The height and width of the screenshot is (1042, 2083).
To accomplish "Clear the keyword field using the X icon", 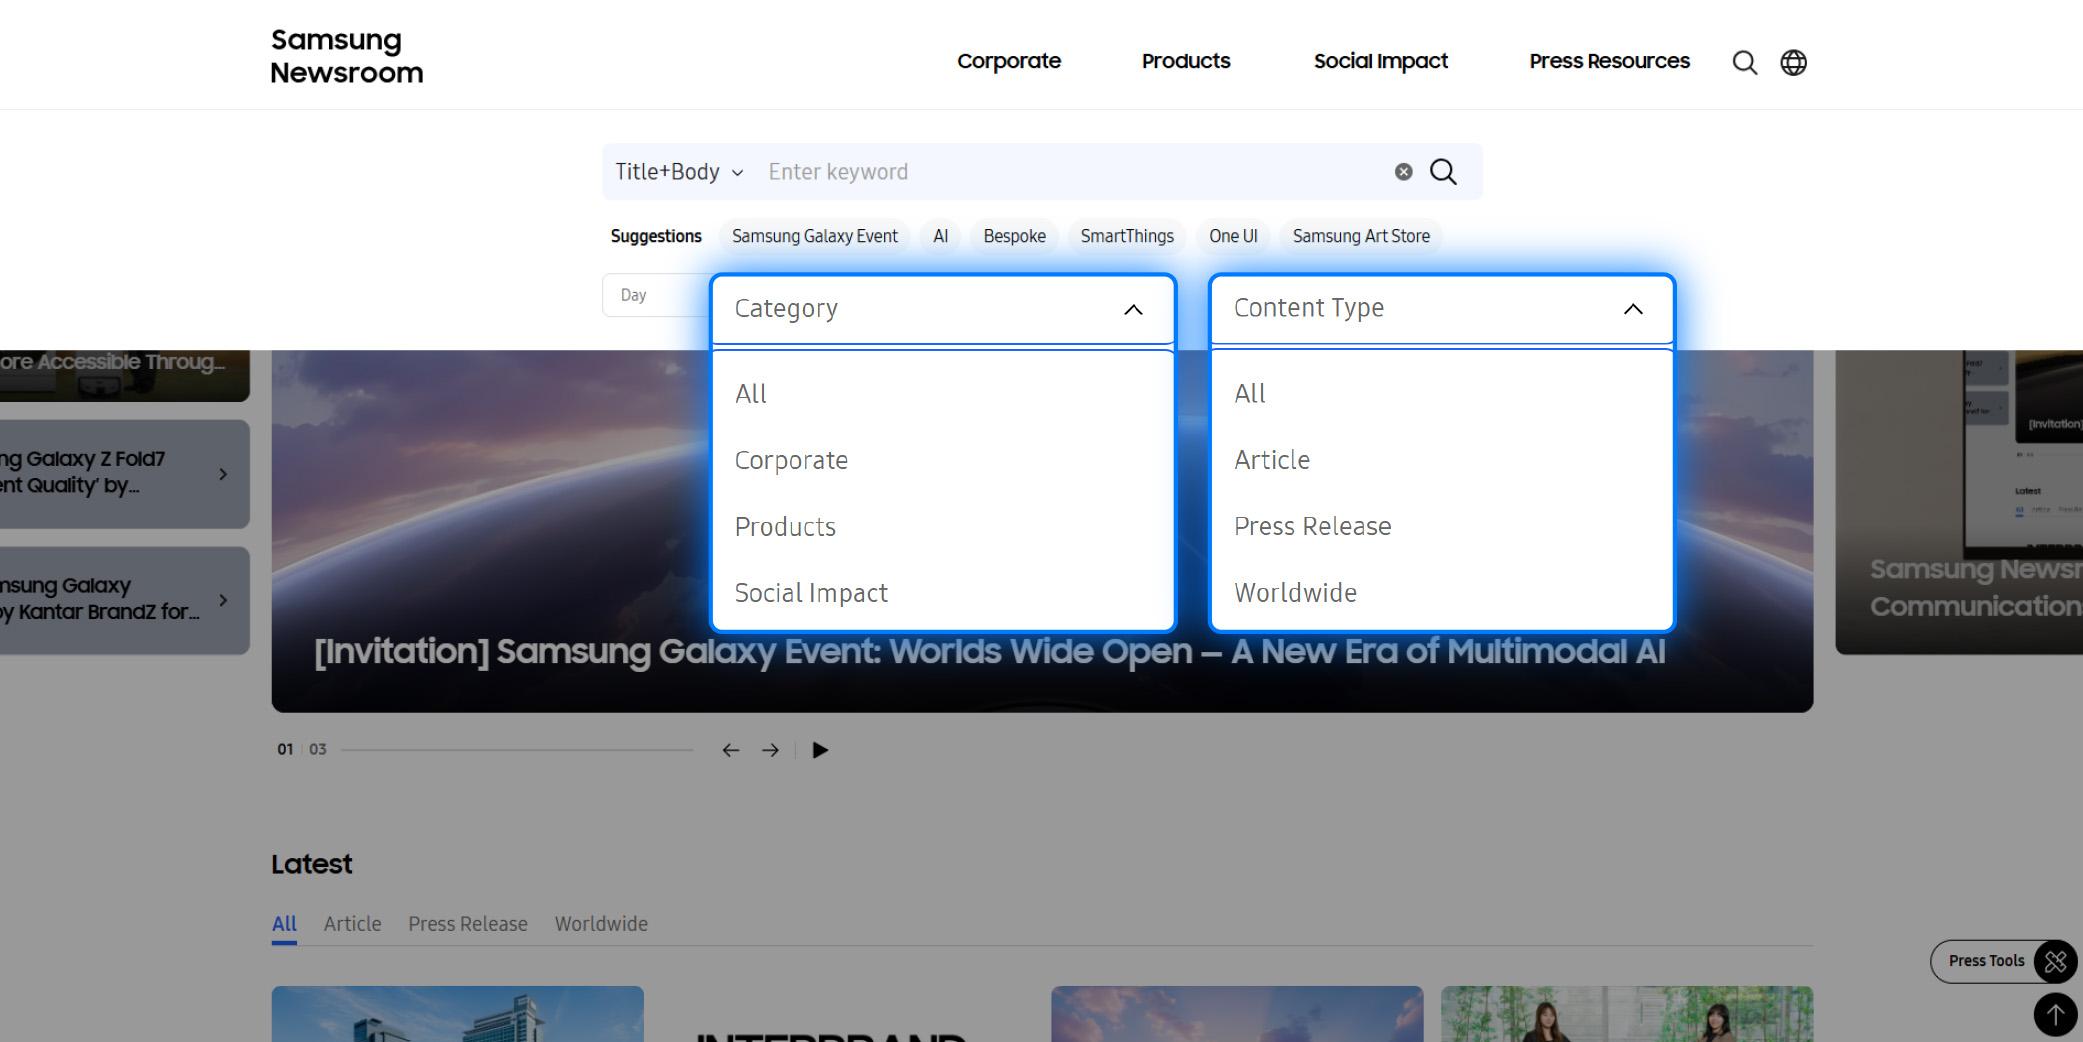I will [1403, 171].
